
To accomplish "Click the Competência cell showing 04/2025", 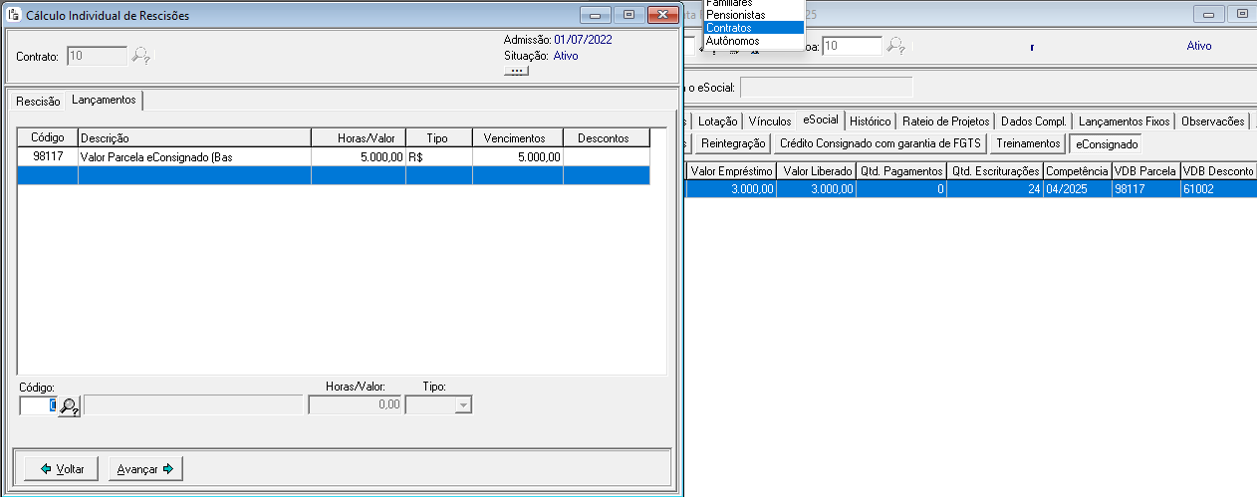I will click(x=1077, y=188).
